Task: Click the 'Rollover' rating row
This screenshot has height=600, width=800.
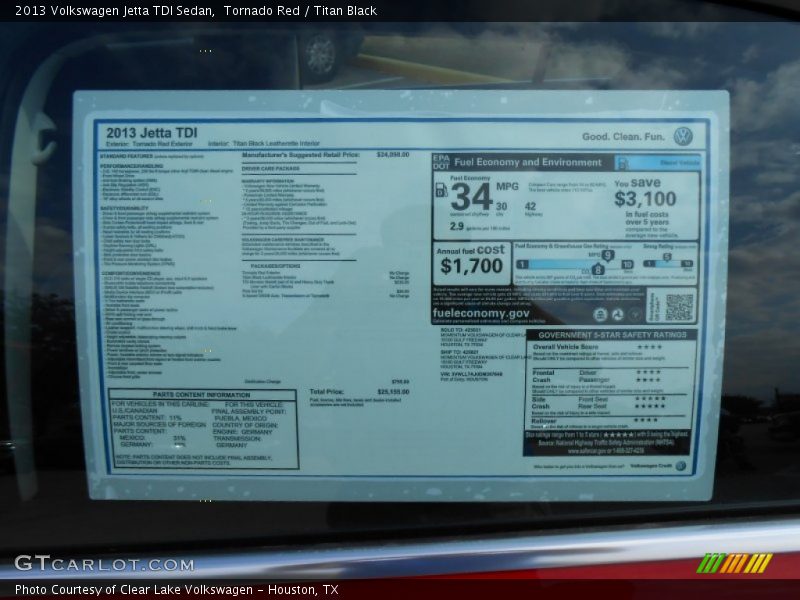Action: point(595,421)
